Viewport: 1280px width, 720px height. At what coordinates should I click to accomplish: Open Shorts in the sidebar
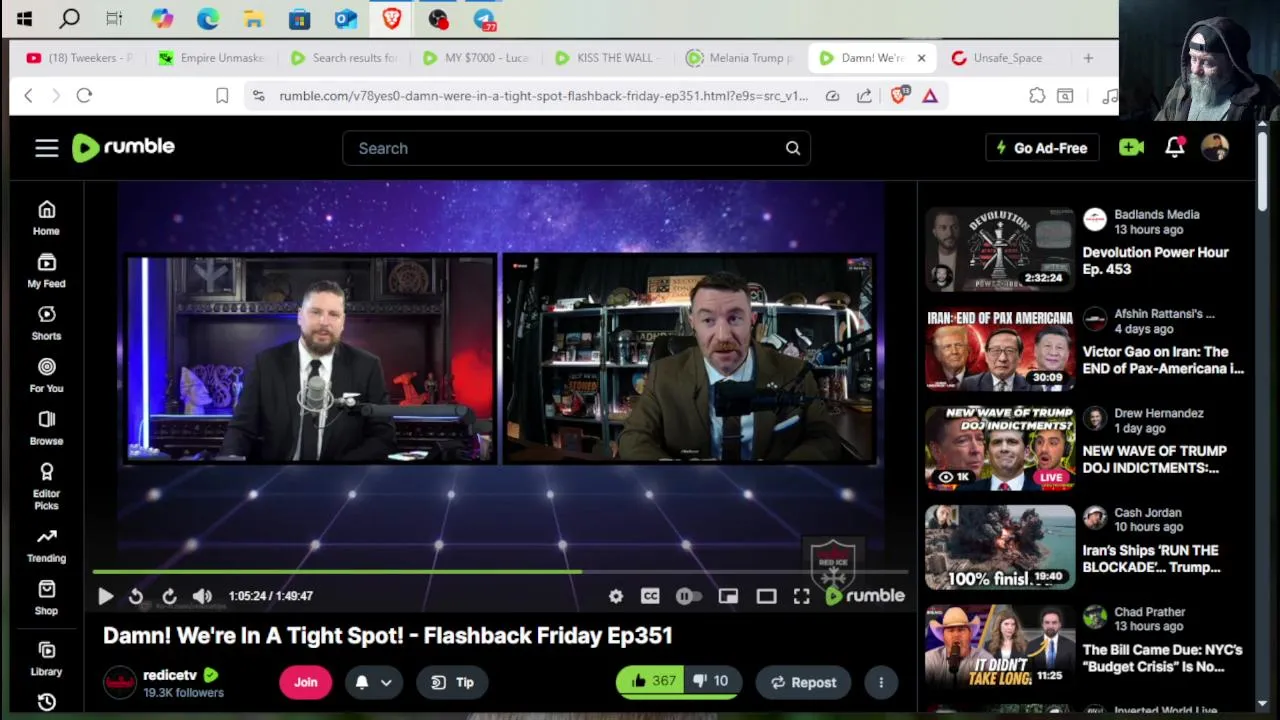(x=46, y=323)
